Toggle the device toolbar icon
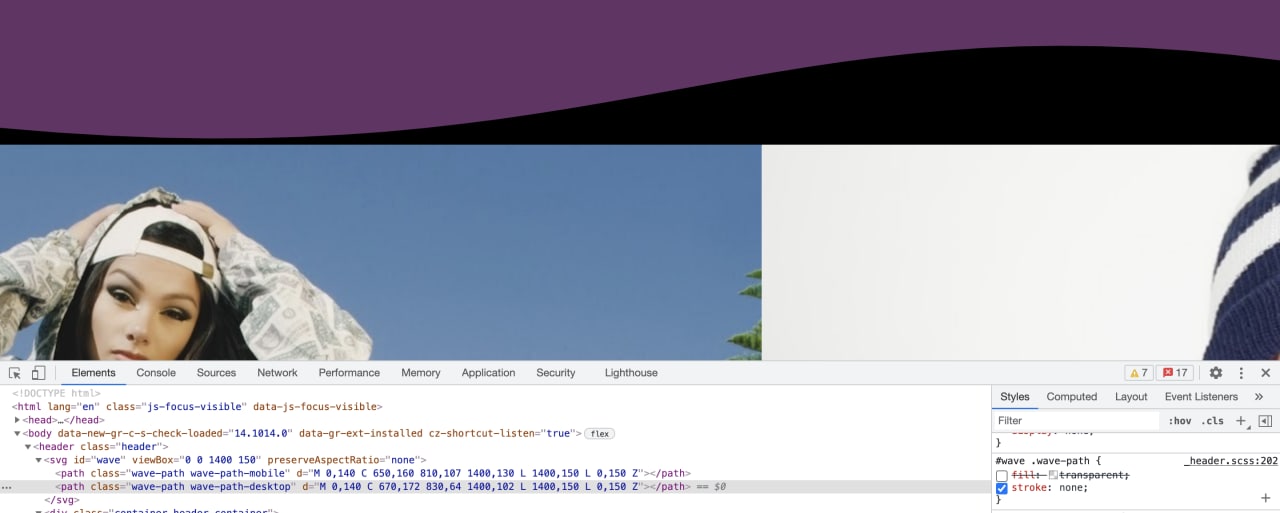Image resolution: width=1280 pixels, height=513 pixels. 38,373
